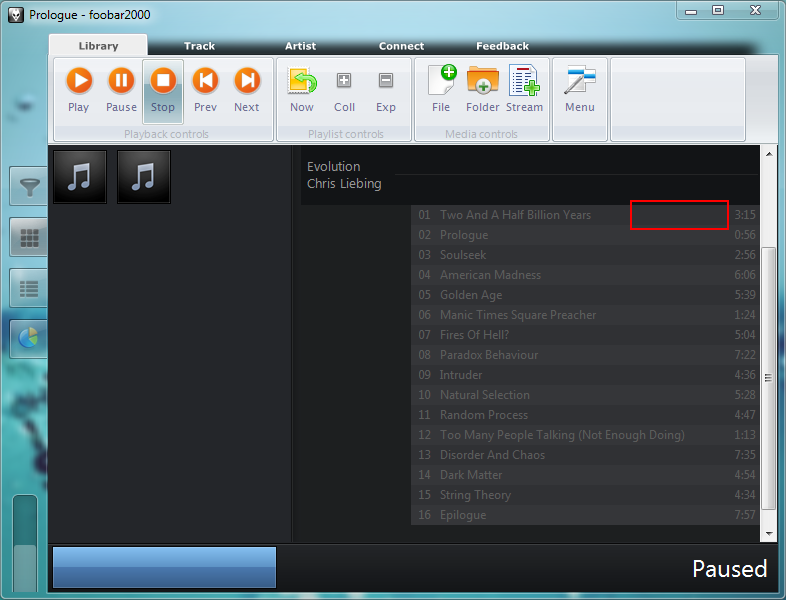Select the first album art thumbnail
The height and width of the screenshot is (600, 786).
[x=80, y=177]
